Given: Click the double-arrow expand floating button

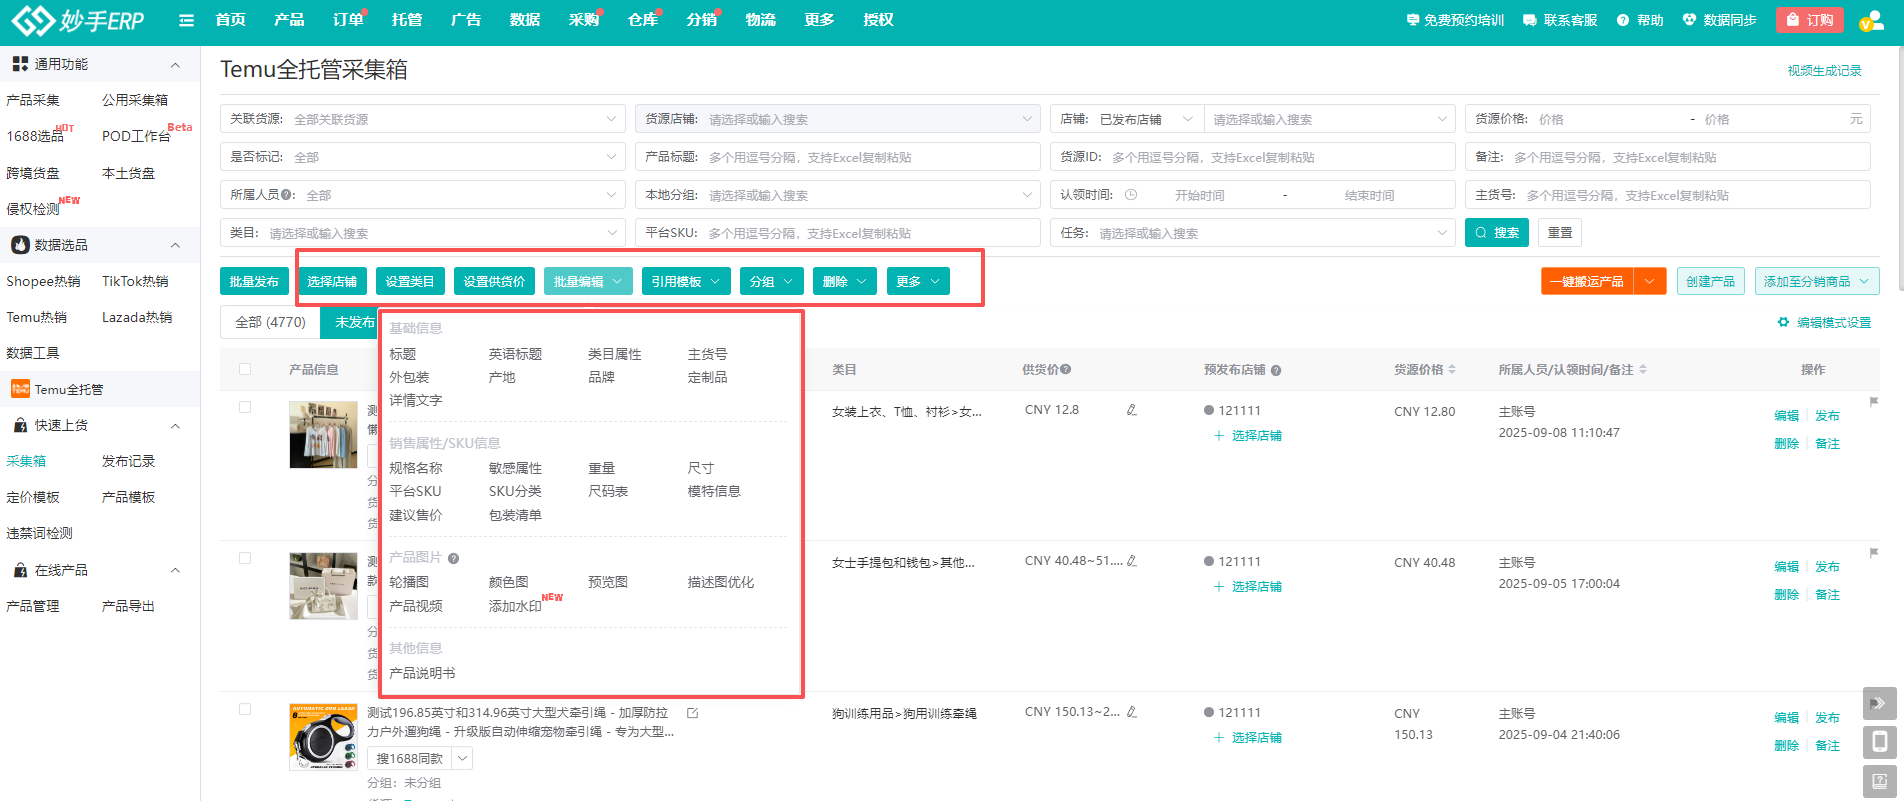Looking at the screenshot, I should (x=1879, y=703).
